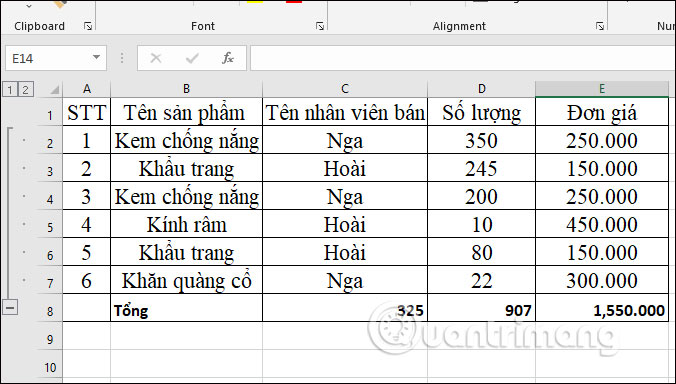
Task: Open Font group dialog launcher
Action: point(320,26)
